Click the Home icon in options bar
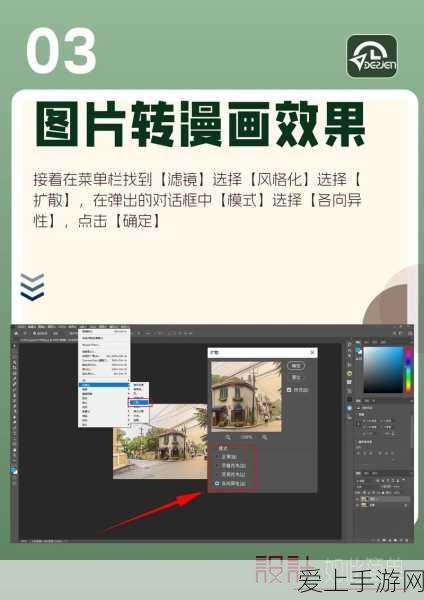Viewport: 424px width, 600px height. click(16, 334)
